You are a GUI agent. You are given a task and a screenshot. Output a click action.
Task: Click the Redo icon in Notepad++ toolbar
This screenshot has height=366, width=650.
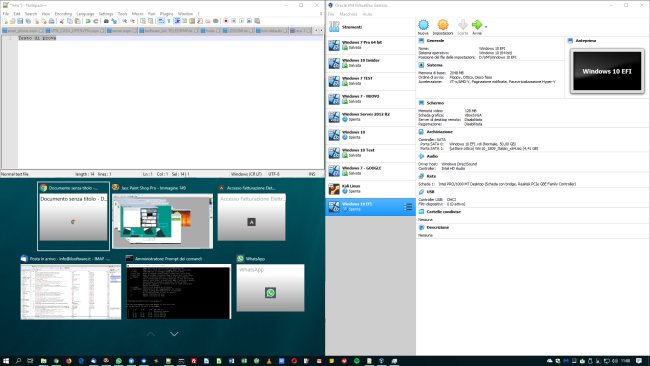[x=96, y=21]
